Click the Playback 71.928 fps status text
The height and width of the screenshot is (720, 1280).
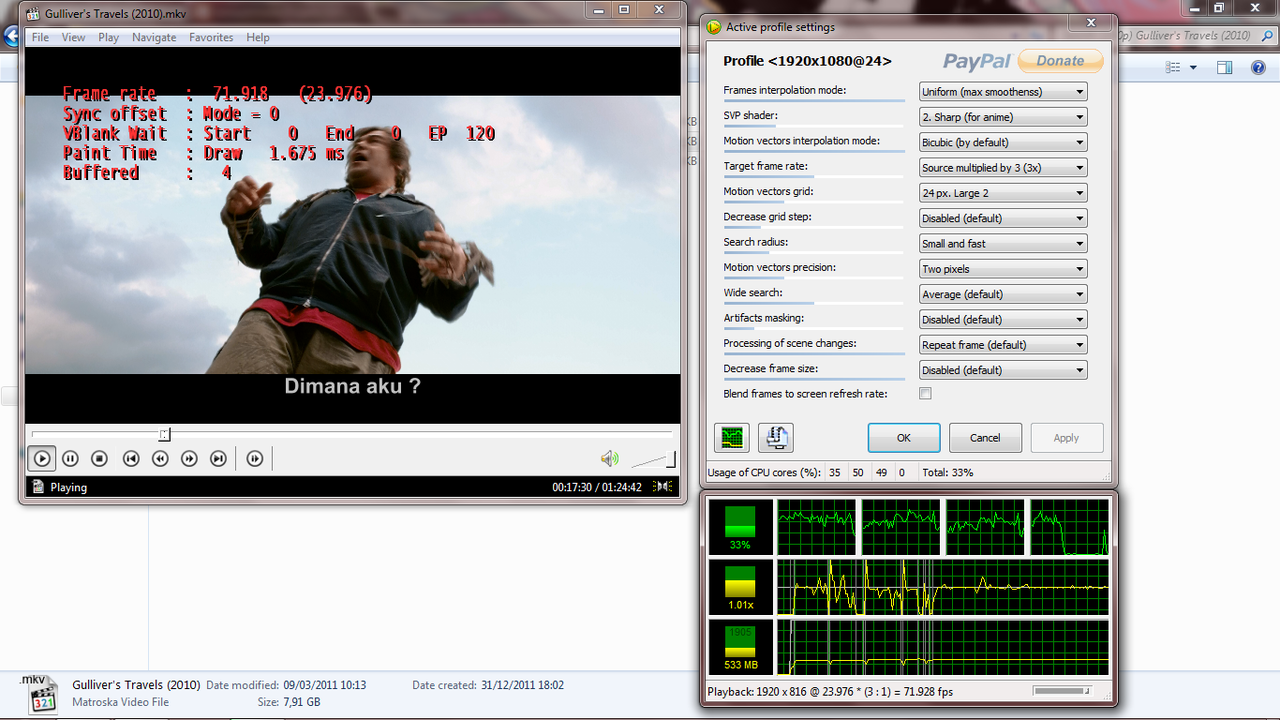click(x=829, y=692)
